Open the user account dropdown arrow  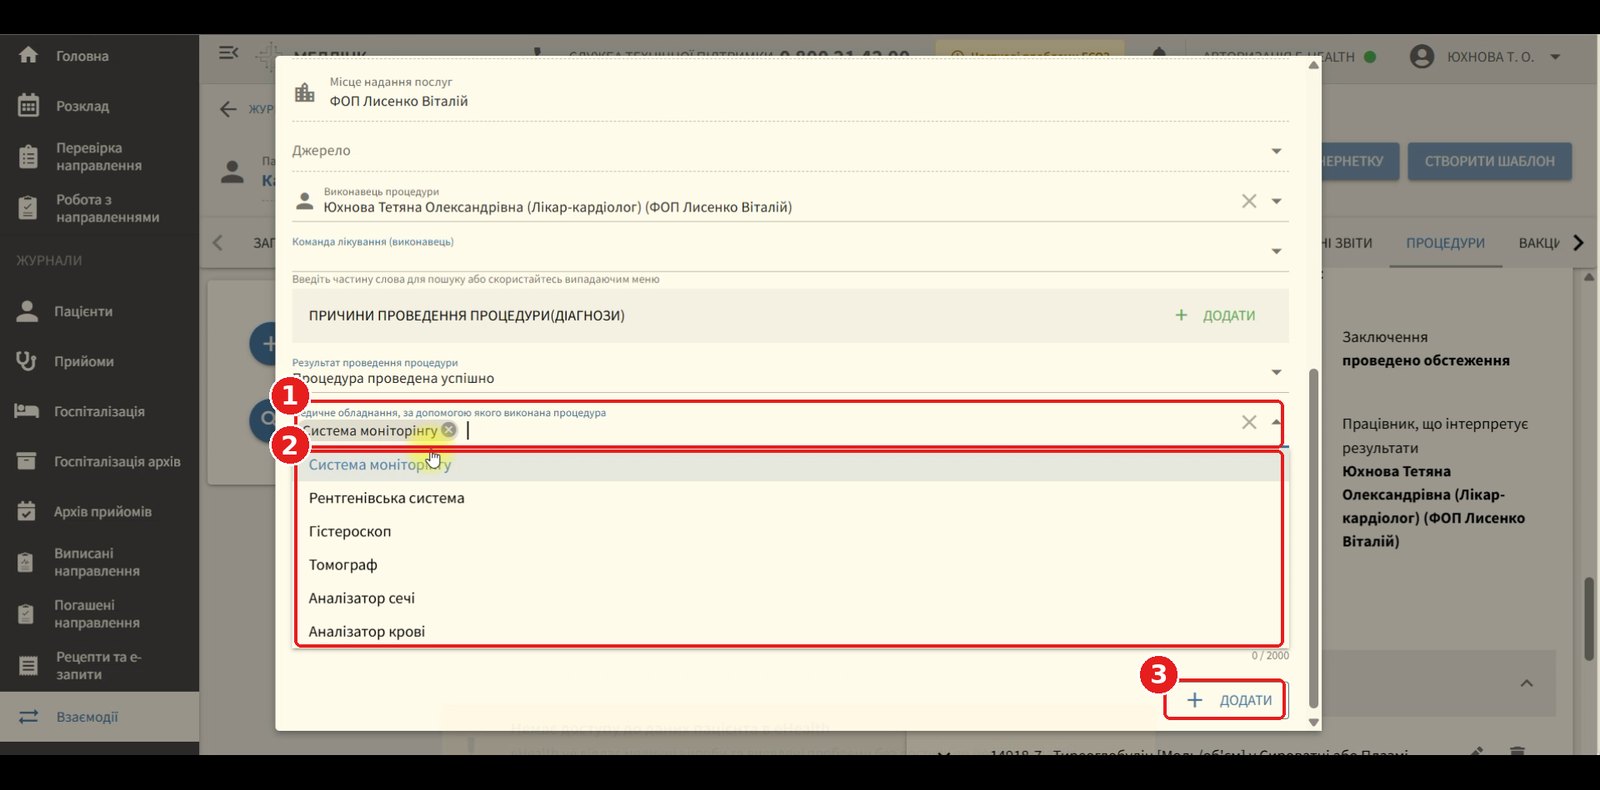1555,57
